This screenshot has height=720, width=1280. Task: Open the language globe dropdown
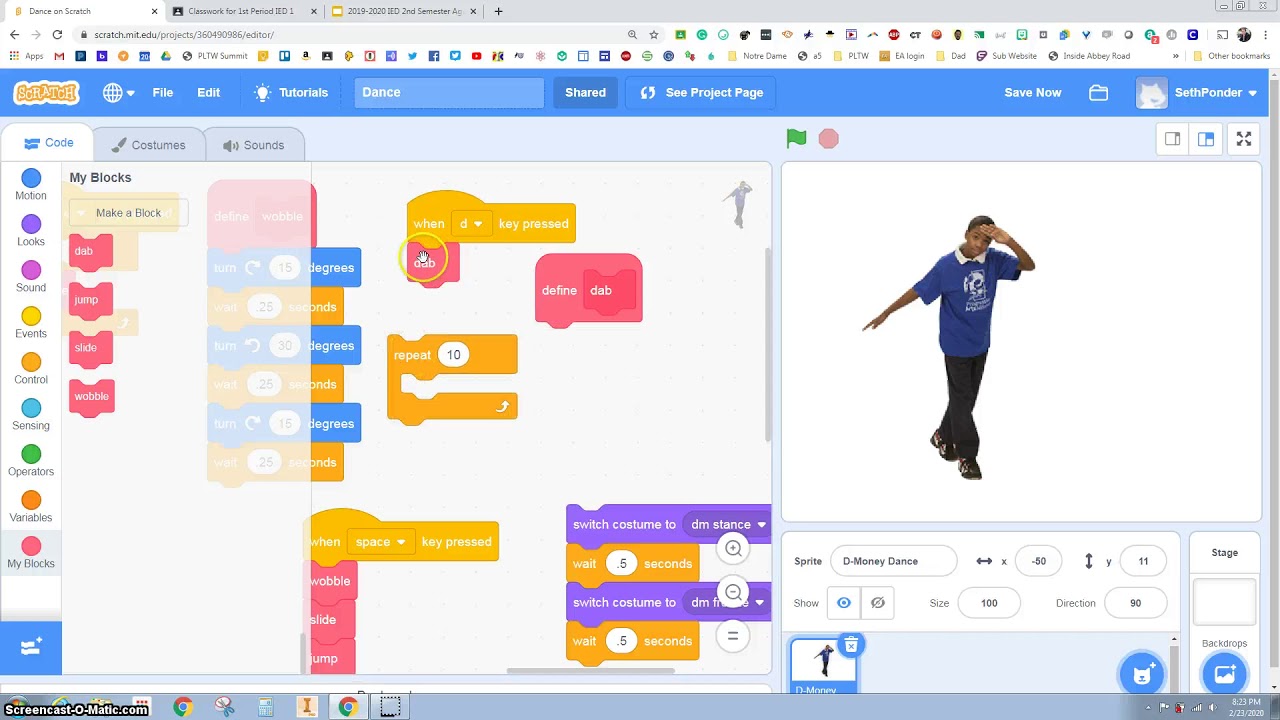(118, 92)
